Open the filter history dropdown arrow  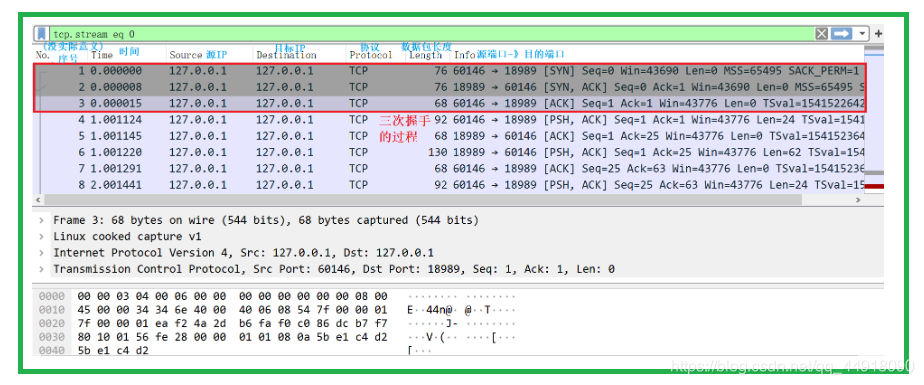coord(863,34)
